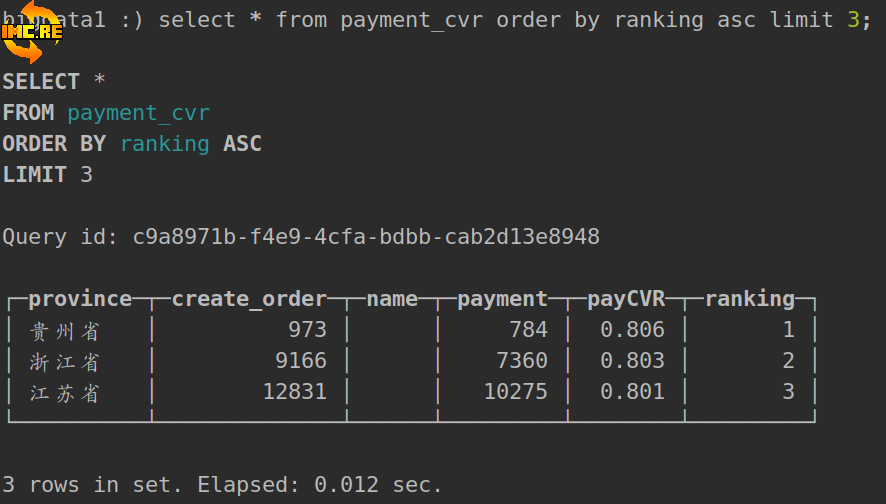The height and width of the screenshot is (504, 886).
Task: Click the 江苏省 province cell
Action: click(65, 393)
